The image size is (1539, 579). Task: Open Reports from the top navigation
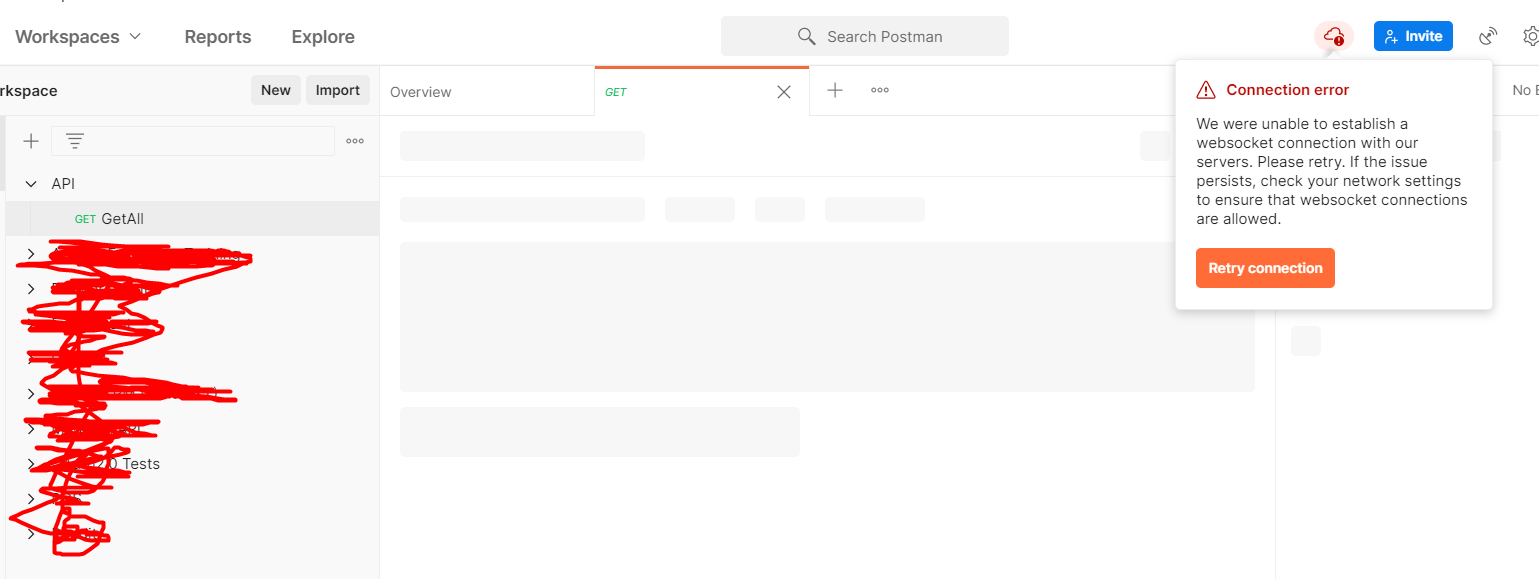[217, 36]
